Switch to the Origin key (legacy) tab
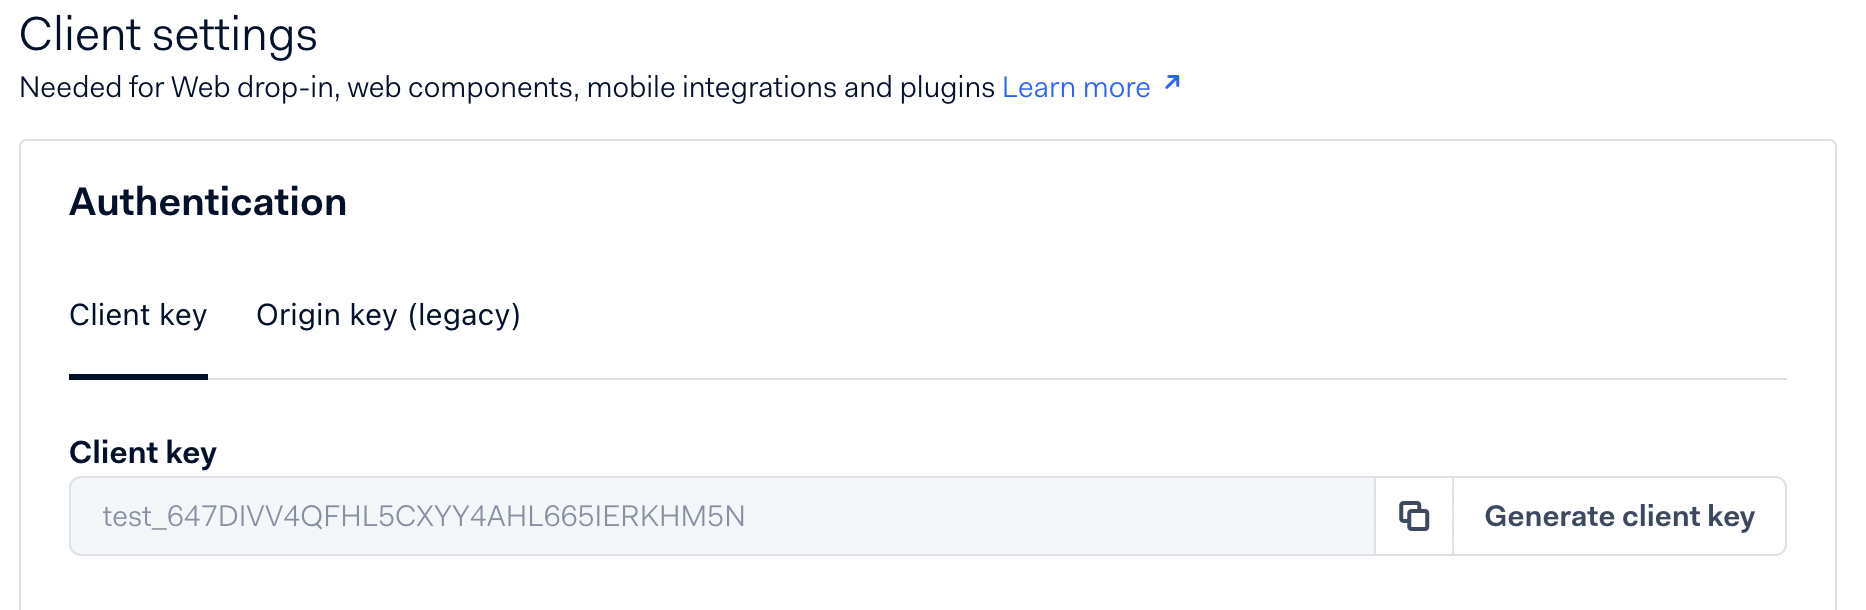This screenshot has width=1866, height=610. [x=388, y=315]
